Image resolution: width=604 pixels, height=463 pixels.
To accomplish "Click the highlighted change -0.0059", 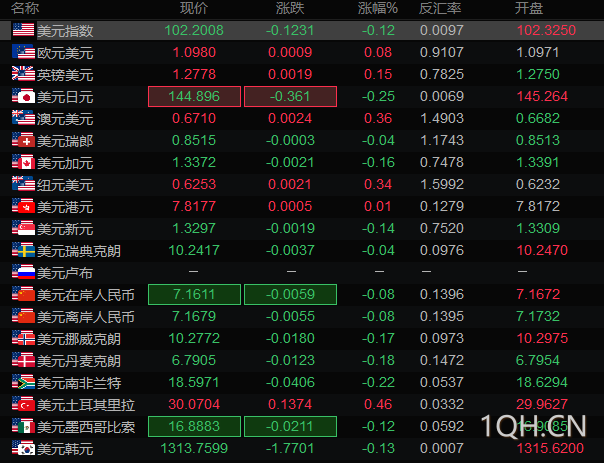I will pyautogui.click(x=290, y=294).
